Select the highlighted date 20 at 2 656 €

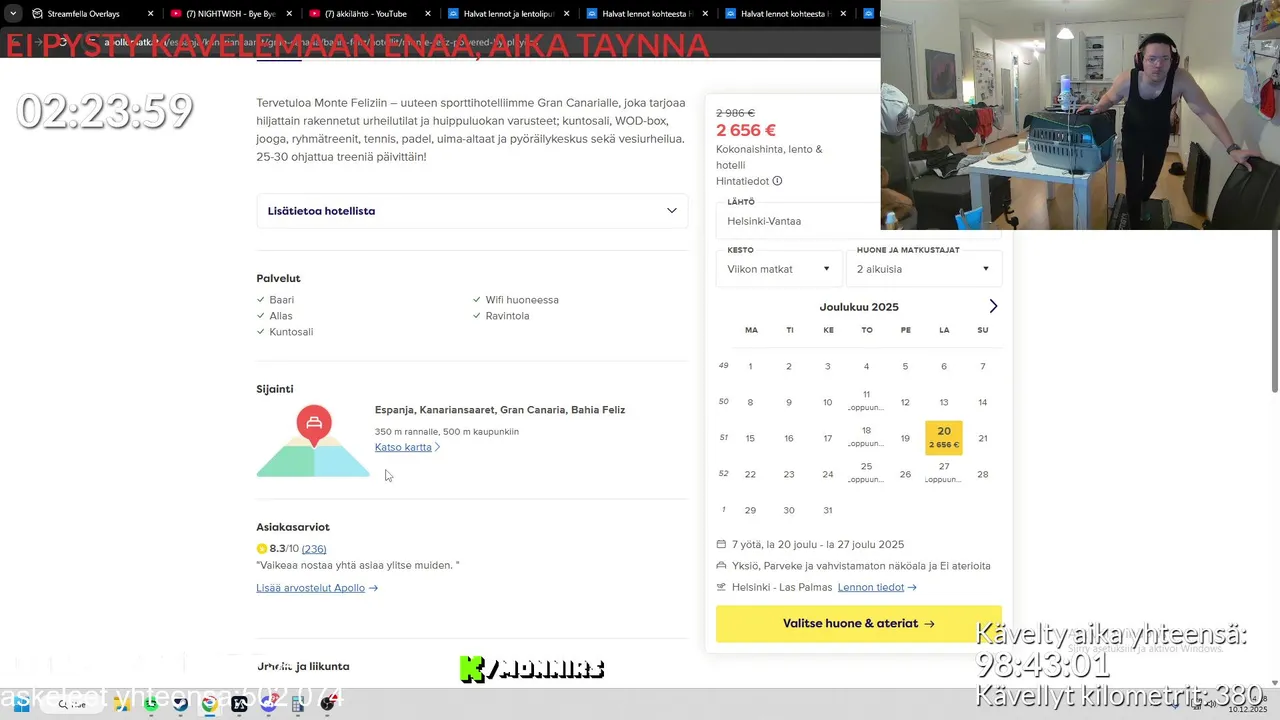944,438
